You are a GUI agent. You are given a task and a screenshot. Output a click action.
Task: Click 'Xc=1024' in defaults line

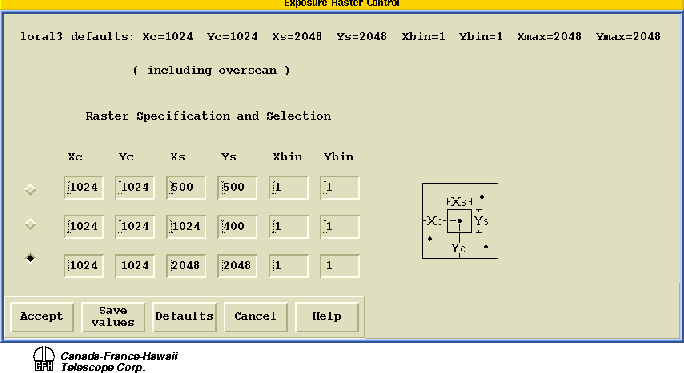[168, 36]
